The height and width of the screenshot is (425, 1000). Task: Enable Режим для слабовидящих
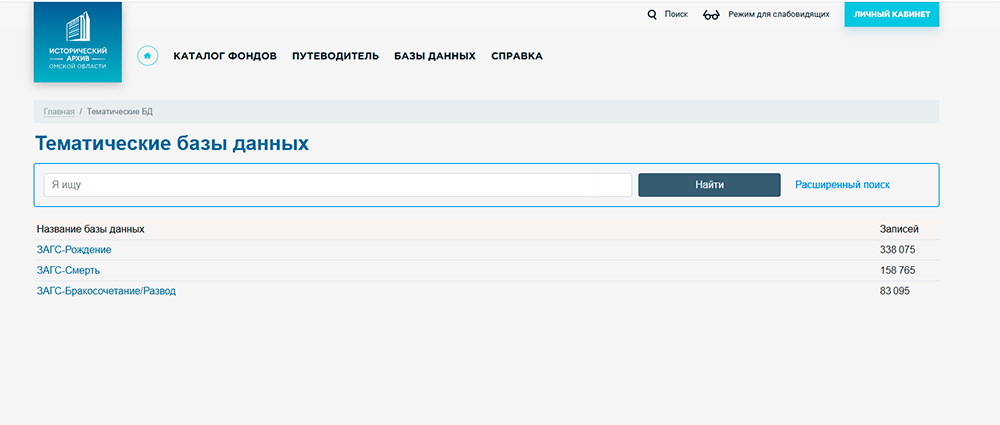click(779, 14)
